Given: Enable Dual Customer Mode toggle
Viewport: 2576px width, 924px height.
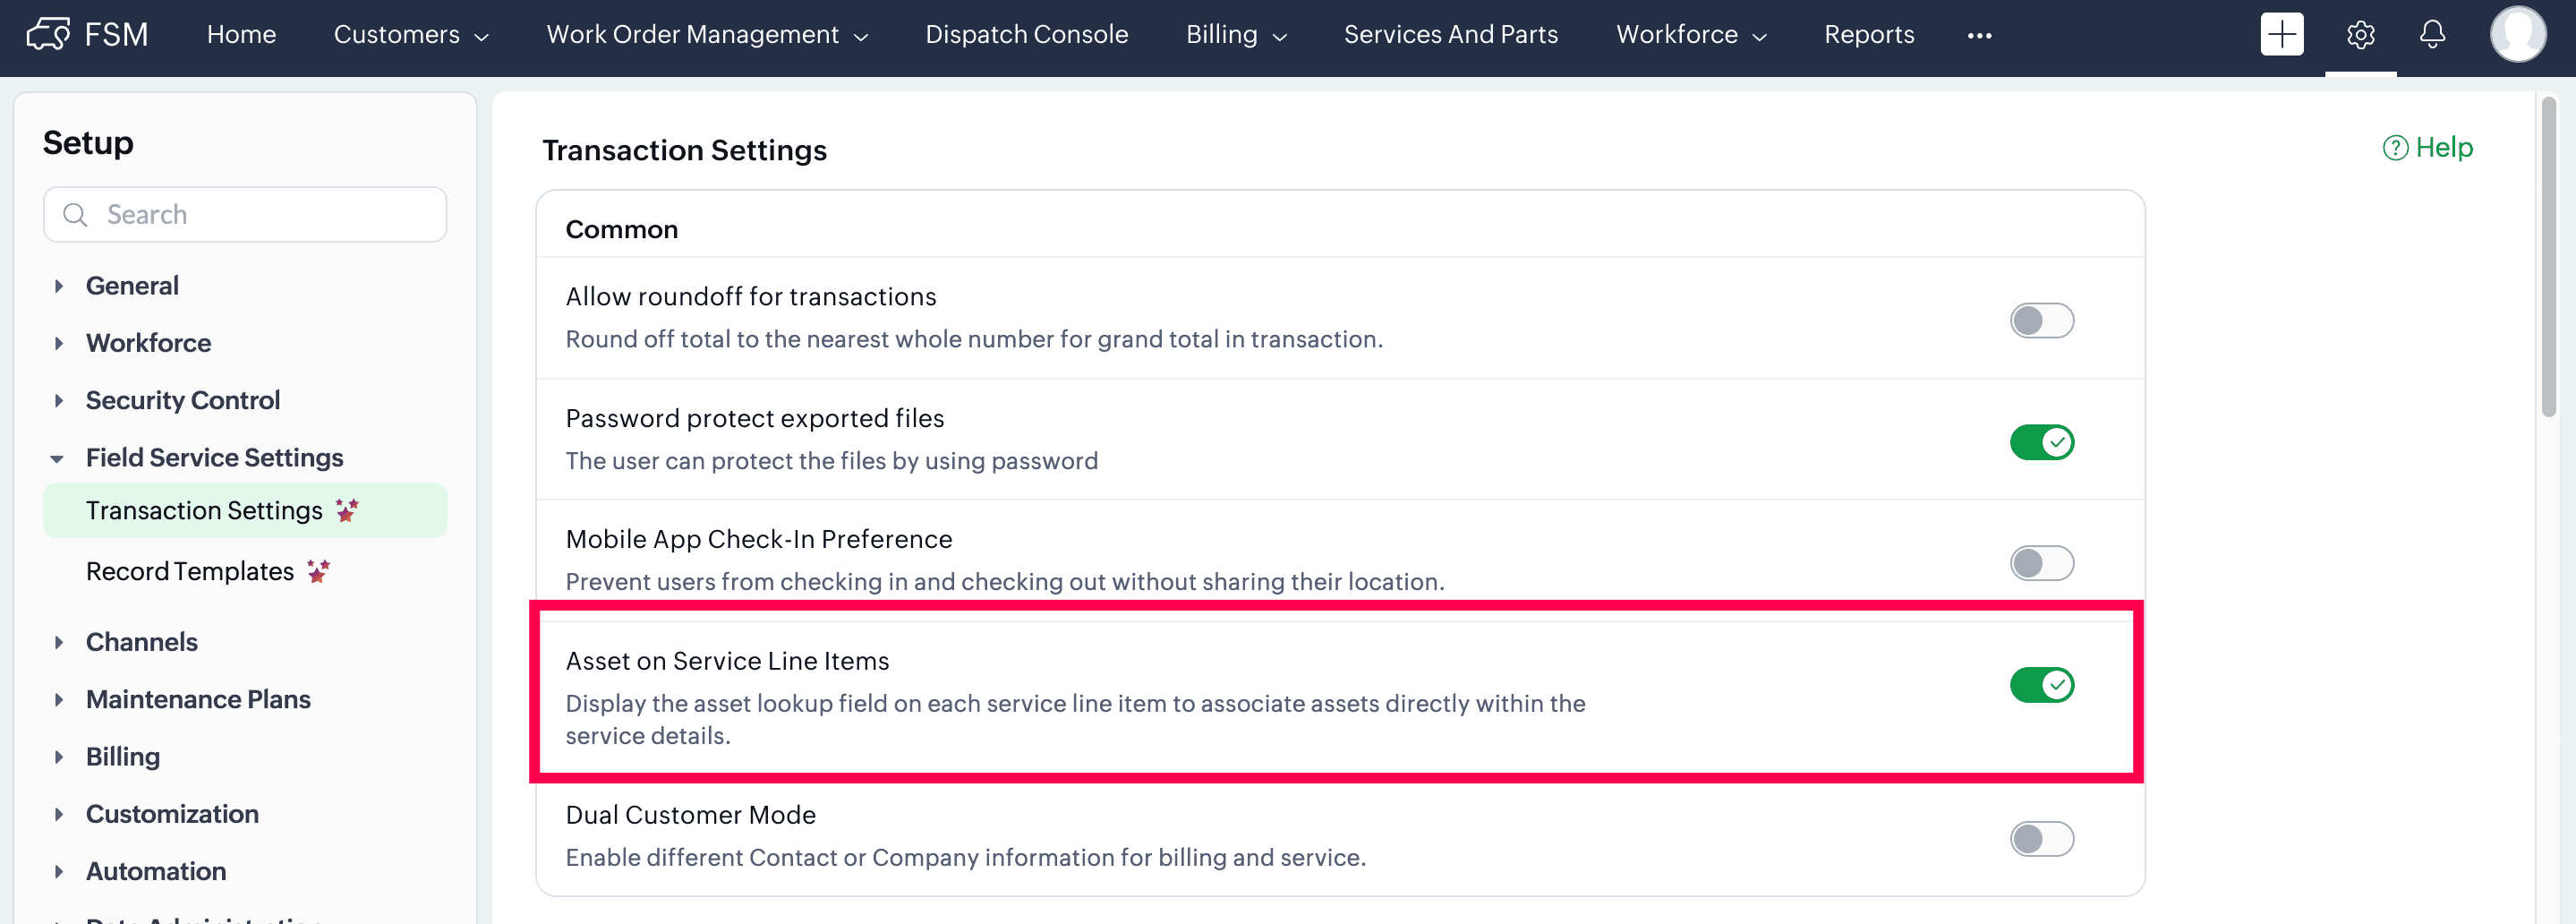Looking at the screenshot, I should click(x=2041, y=839).
